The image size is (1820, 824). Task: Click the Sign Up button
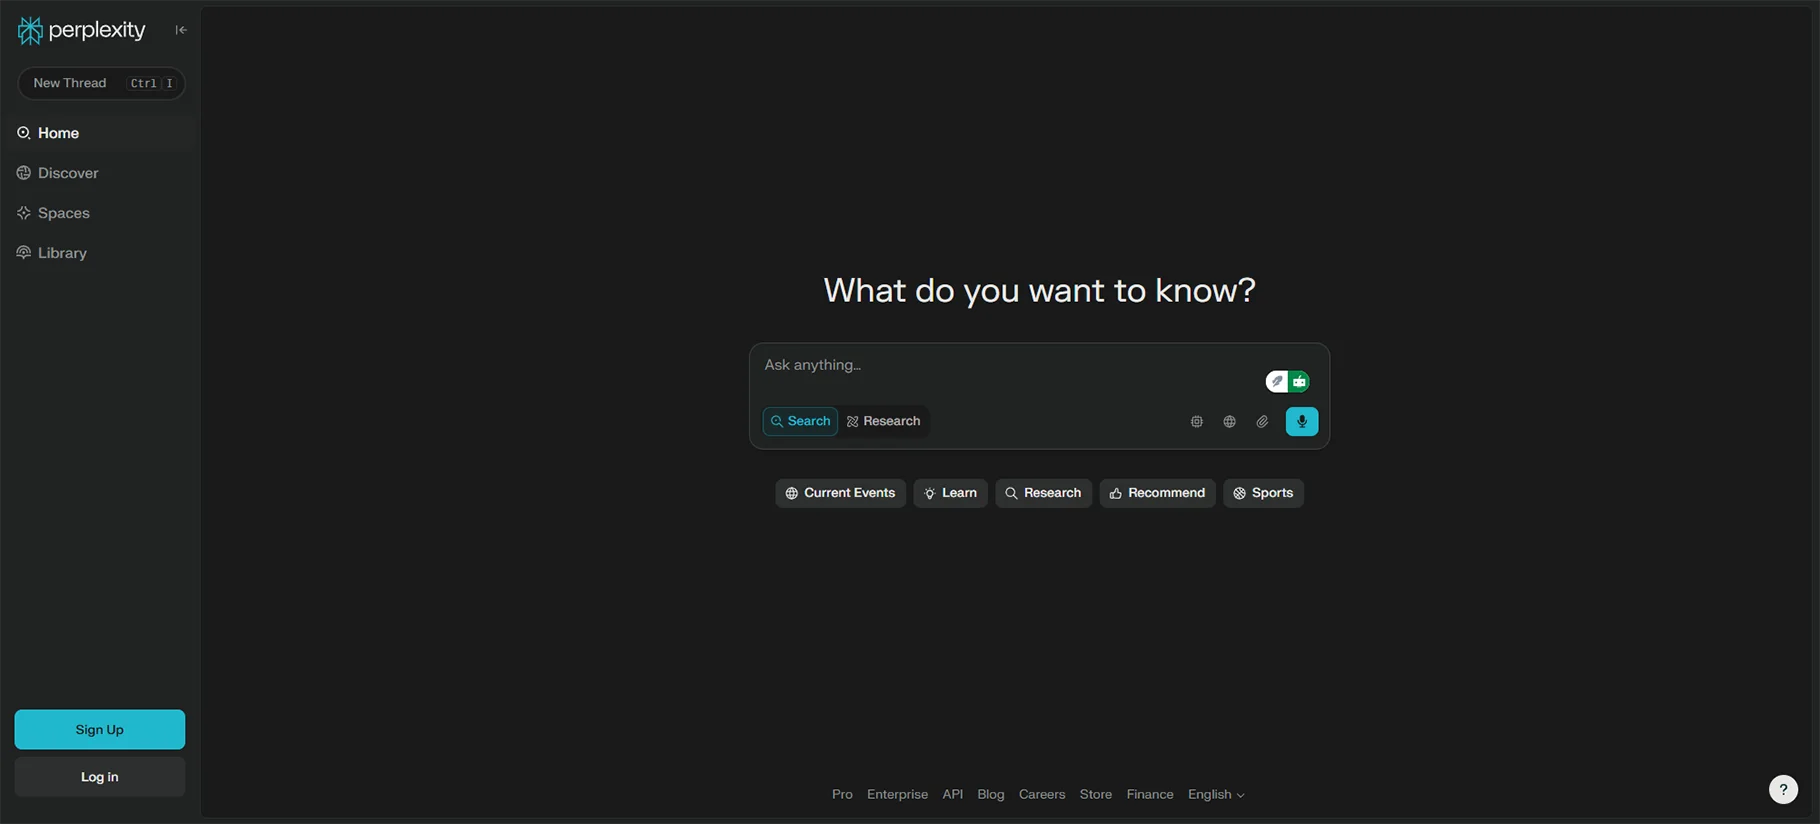click(100, 730)
